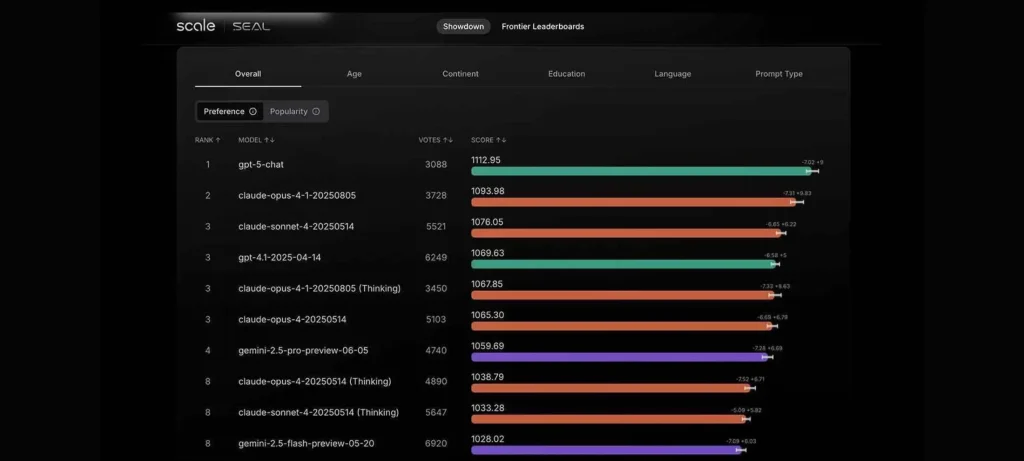The width and height of the screenshot is (1024, 461).
Task: Open Frontier Leaderboards page
Action: click(x=542, y=26)
